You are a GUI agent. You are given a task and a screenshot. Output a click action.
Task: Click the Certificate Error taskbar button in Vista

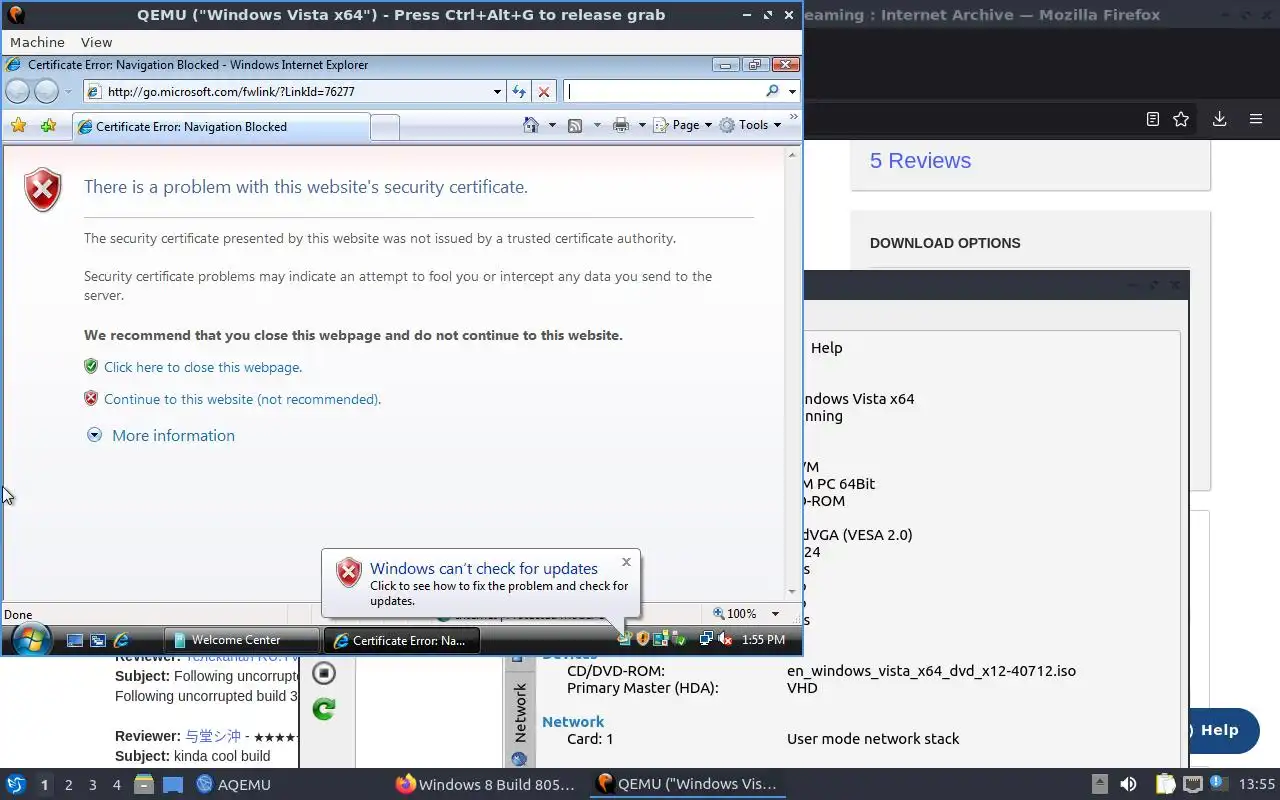(402, 640)
